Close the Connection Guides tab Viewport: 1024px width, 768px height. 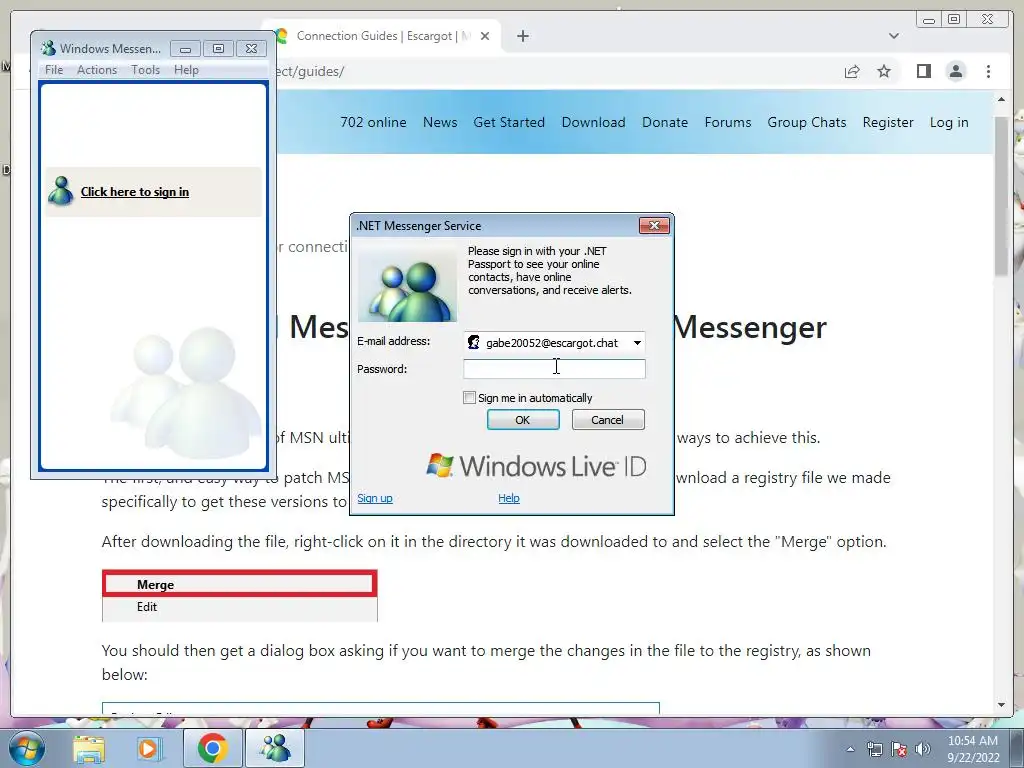coord(485,36)
